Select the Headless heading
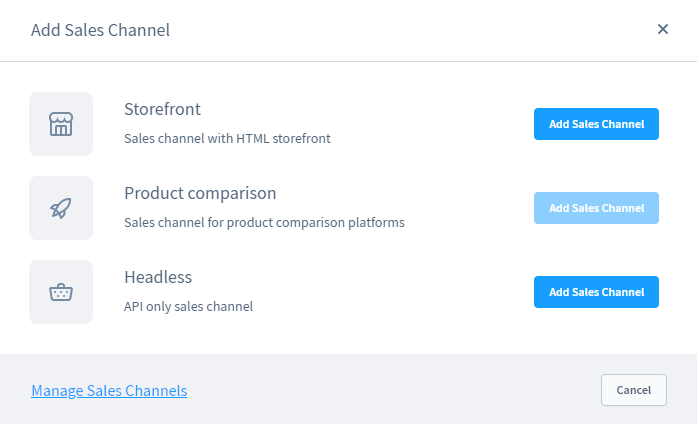Viewport: 697px width, 424px height. tap(158, 277)
